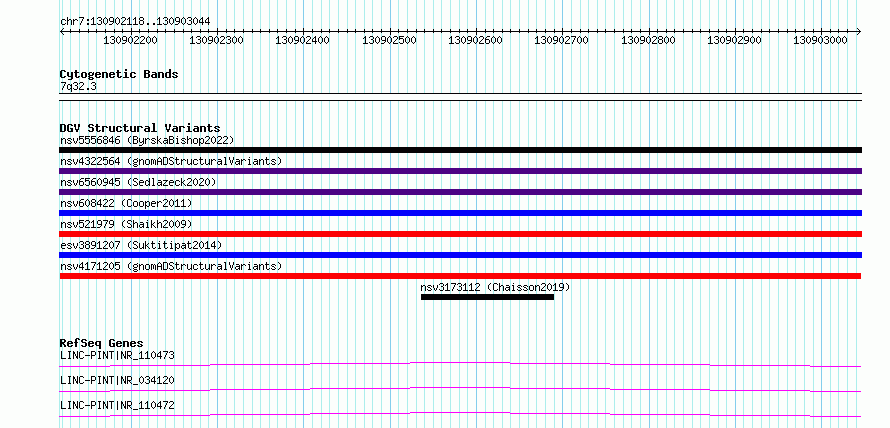The width and height of the screenshot is (890, 428).
Task: Click the blue bar of esv3891207
Action: (x=460, y=255)
